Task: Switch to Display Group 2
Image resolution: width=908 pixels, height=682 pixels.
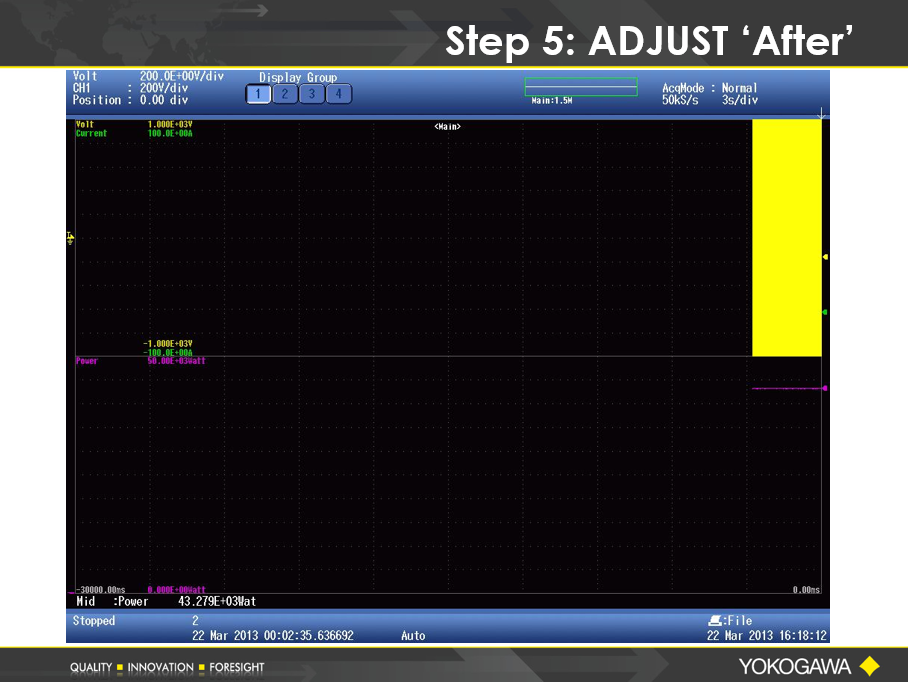Action: point(285,94)
